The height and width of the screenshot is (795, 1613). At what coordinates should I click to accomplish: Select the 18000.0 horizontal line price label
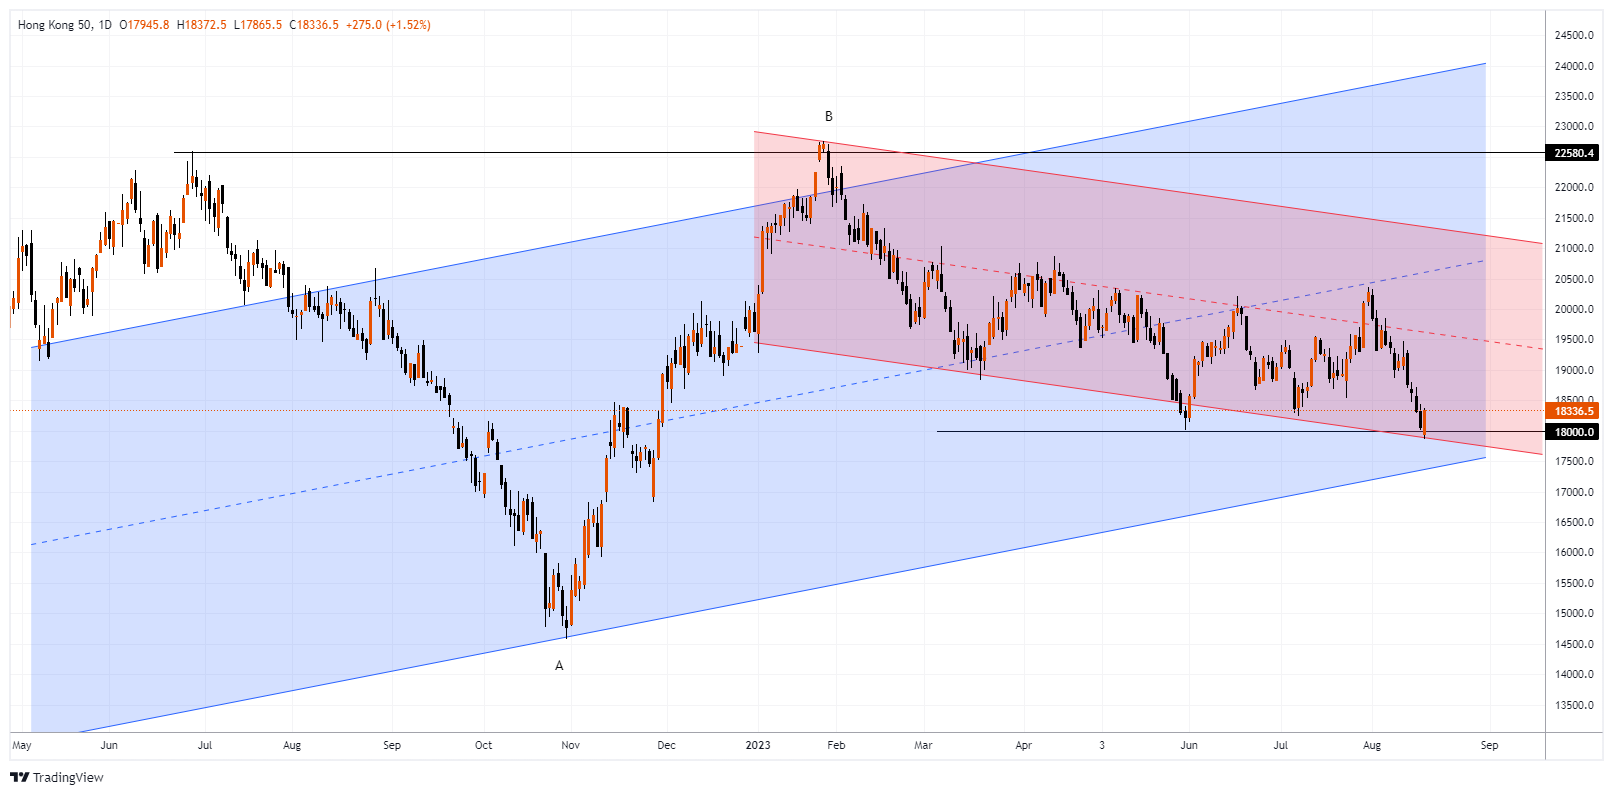tap(1573, 432)
